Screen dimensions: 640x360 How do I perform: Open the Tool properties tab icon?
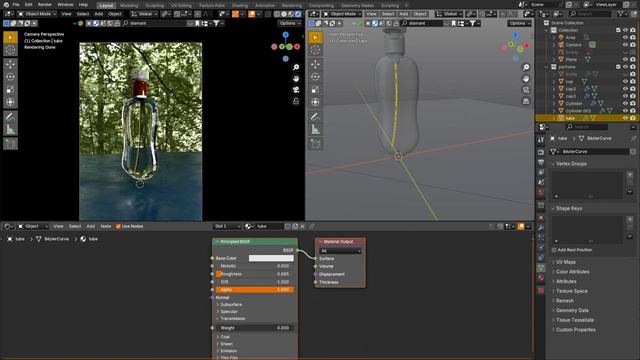click(x=541, y=140)
